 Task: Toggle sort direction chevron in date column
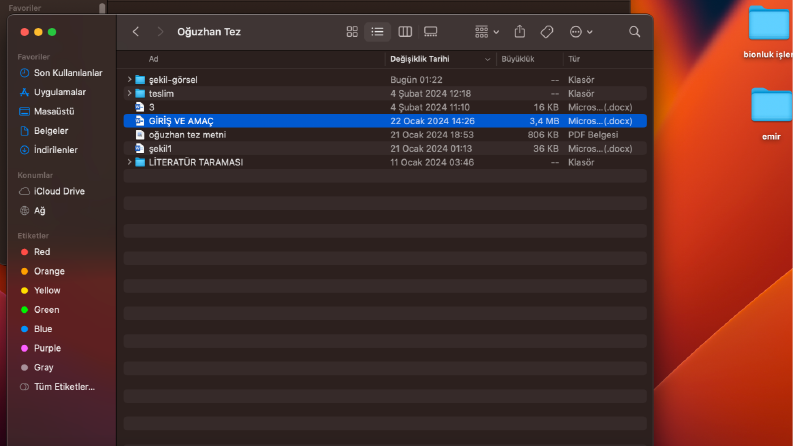[487, 59]
